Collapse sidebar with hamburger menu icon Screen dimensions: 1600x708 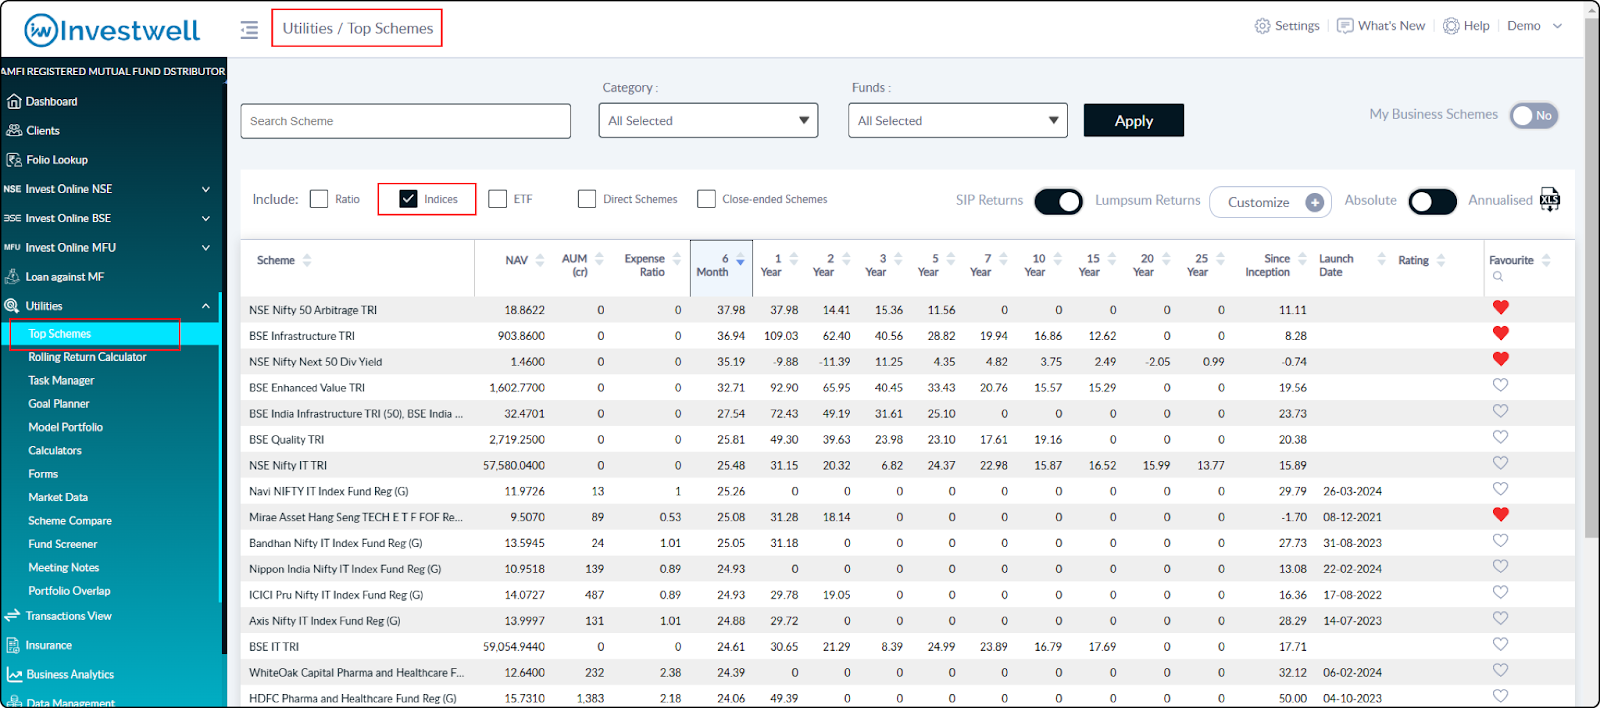(249, 30)
